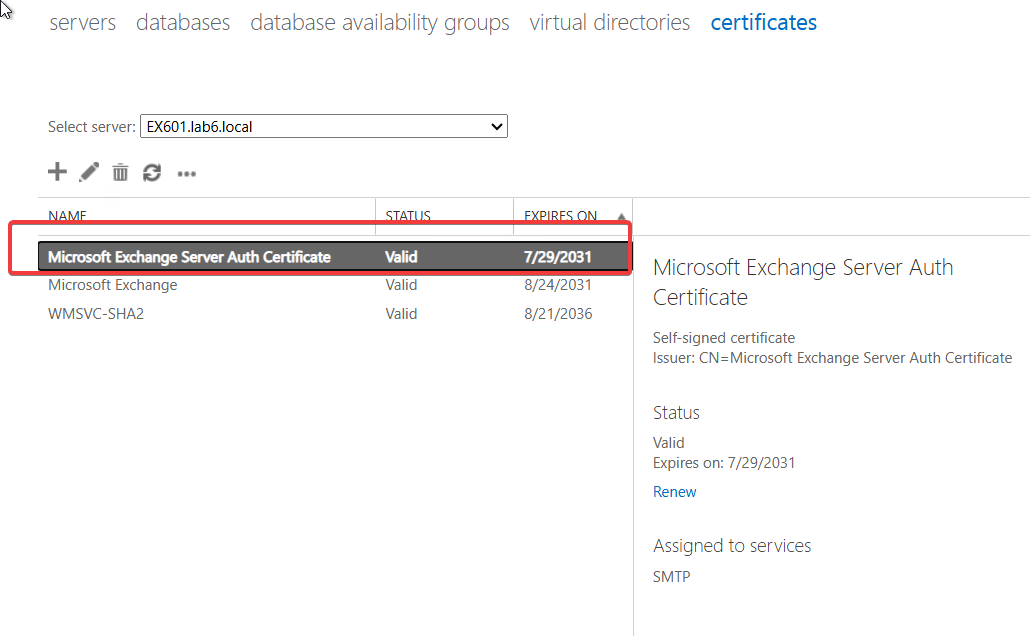The height and width of the screenshot is (636, 1032).
Task: Click the SMTP assigned service text
Action: click(x=671, y=577)
